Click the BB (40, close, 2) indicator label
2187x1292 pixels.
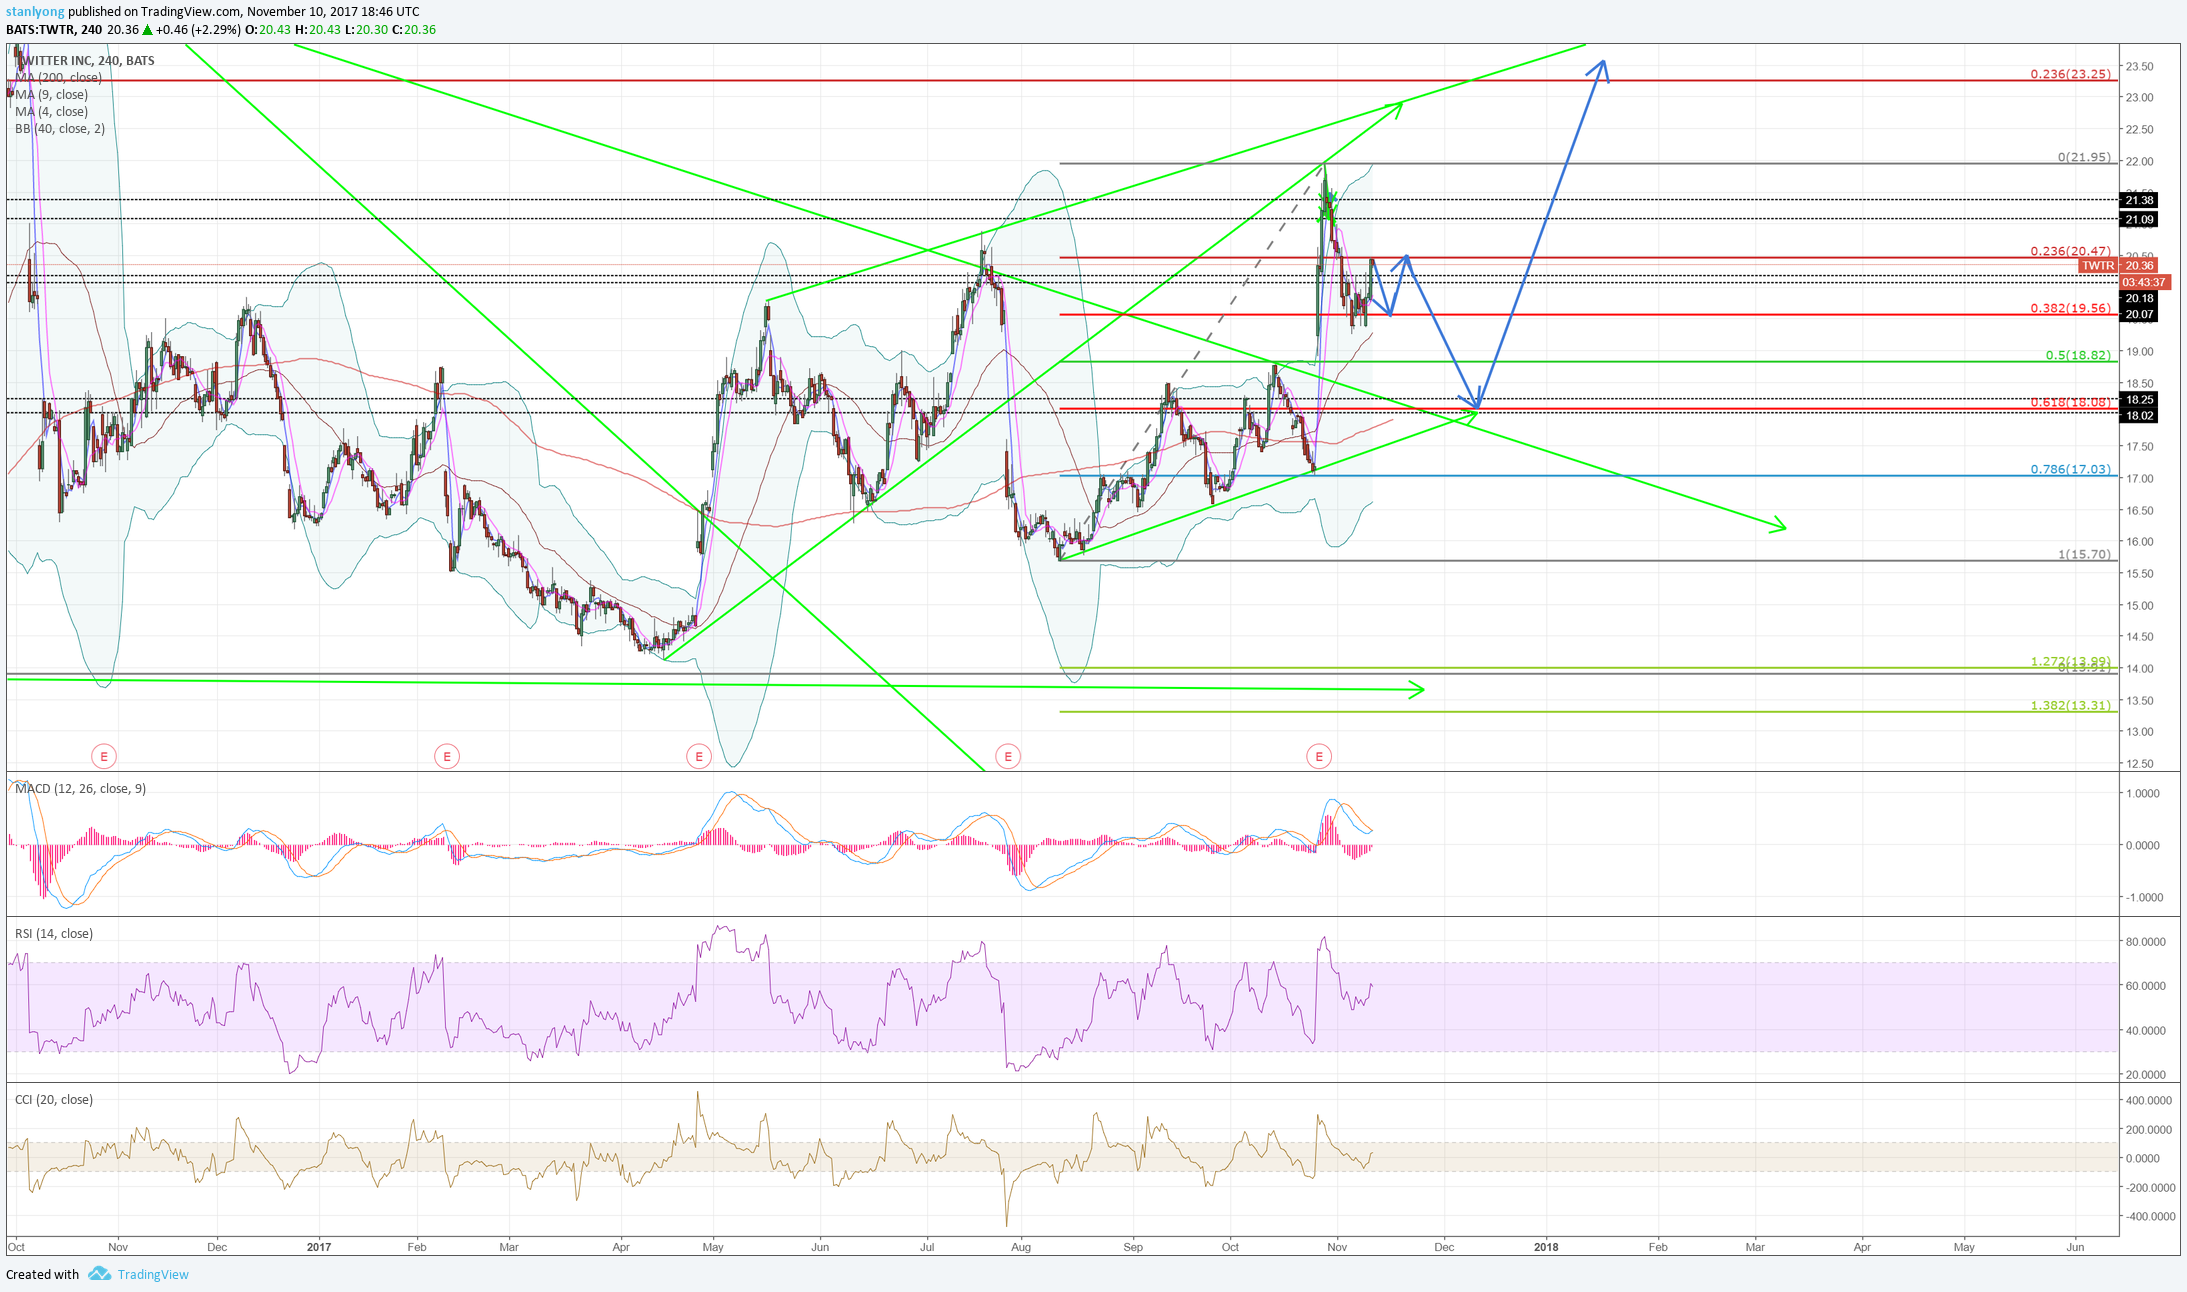(x=60, y=129)
